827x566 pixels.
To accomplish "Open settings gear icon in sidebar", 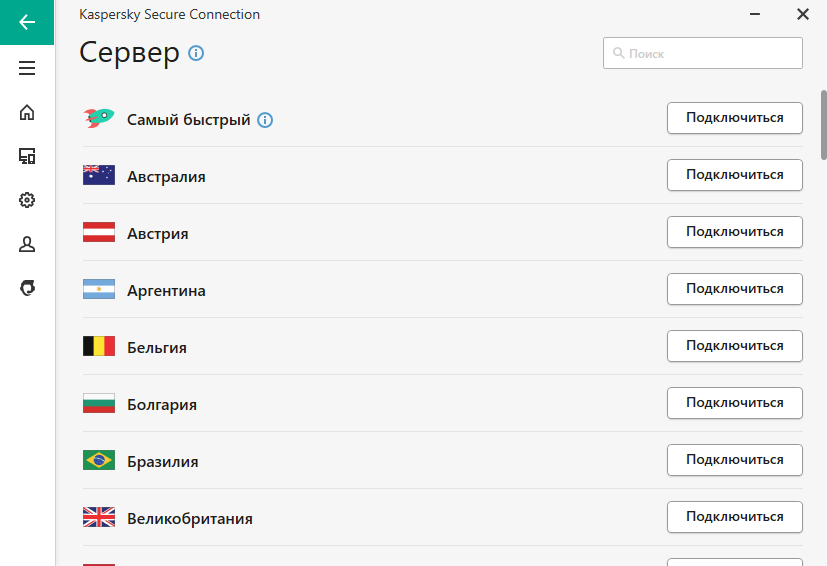I will tap(27, 200).
